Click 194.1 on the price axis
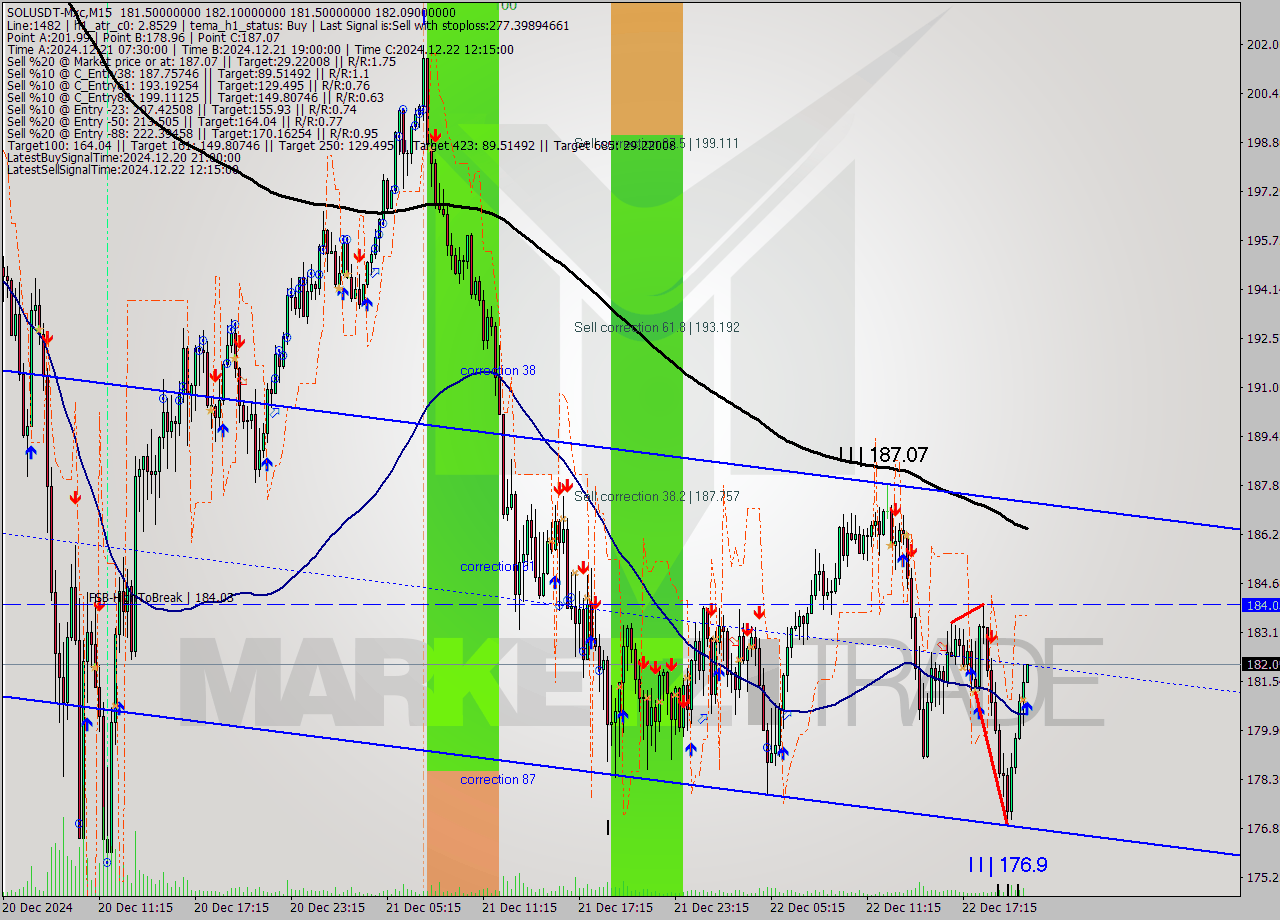Image resolution: width=1280 pixels, height=920 pixels. [x=1262, y=289]
